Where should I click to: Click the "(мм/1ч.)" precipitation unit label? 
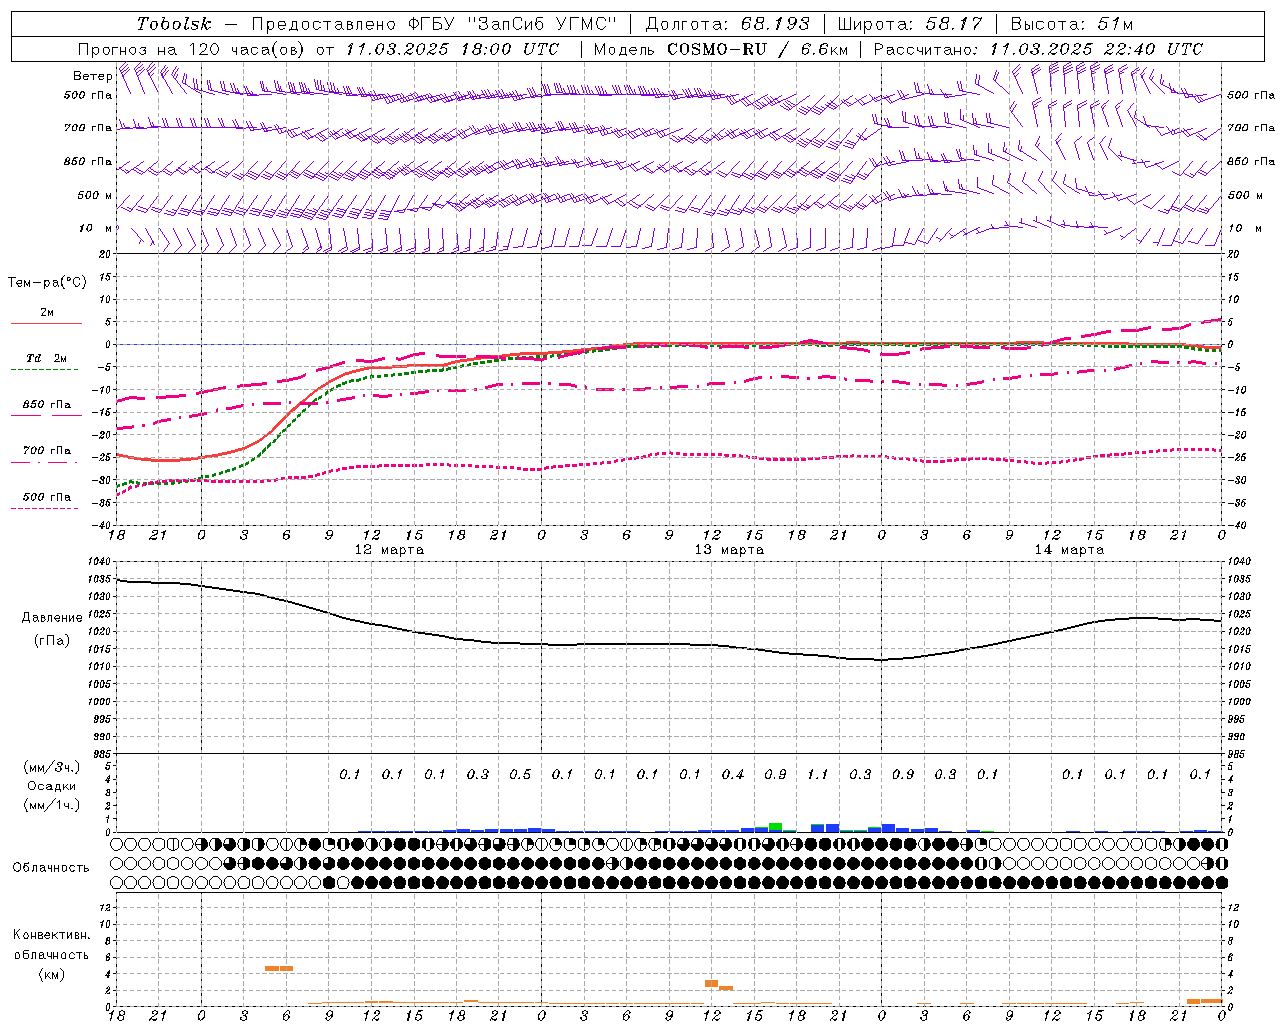52,805
